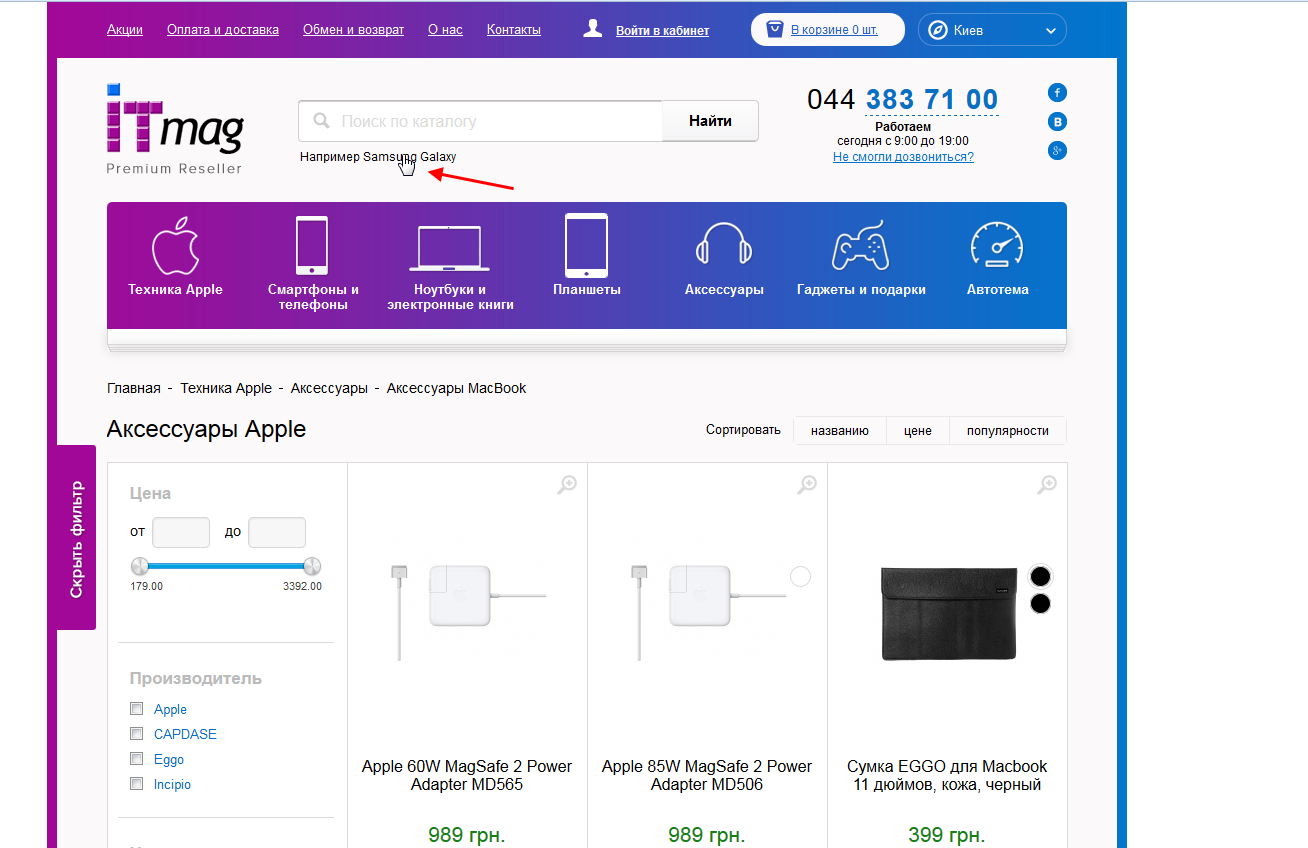Enable the CAPDASE manufacturer filter
This screenshot has width=1308, height=848.
click(x=137, y=734)
